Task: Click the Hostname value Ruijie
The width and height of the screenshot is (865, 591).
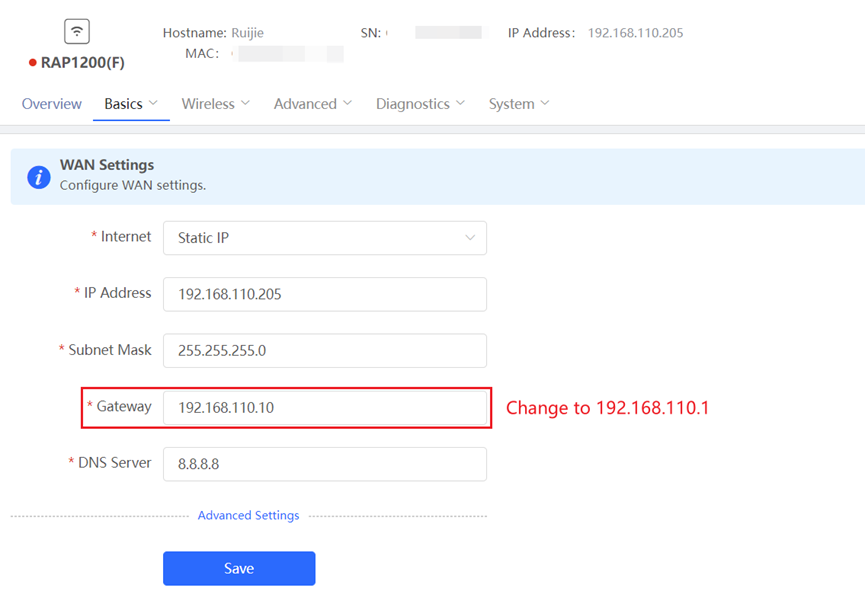Action: [x=247, y=33]
